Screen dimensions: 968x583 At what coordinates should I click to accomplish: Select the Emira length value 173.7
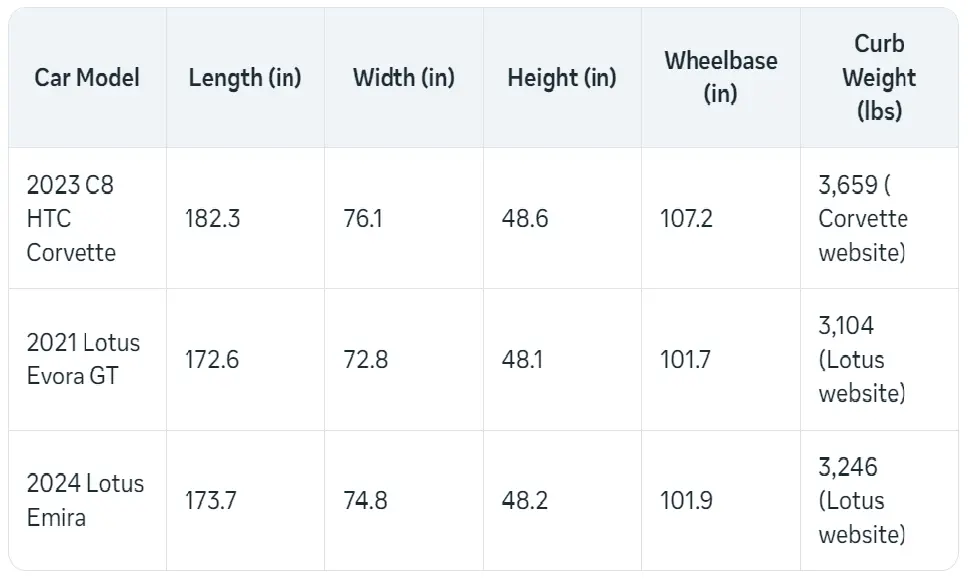211,500
